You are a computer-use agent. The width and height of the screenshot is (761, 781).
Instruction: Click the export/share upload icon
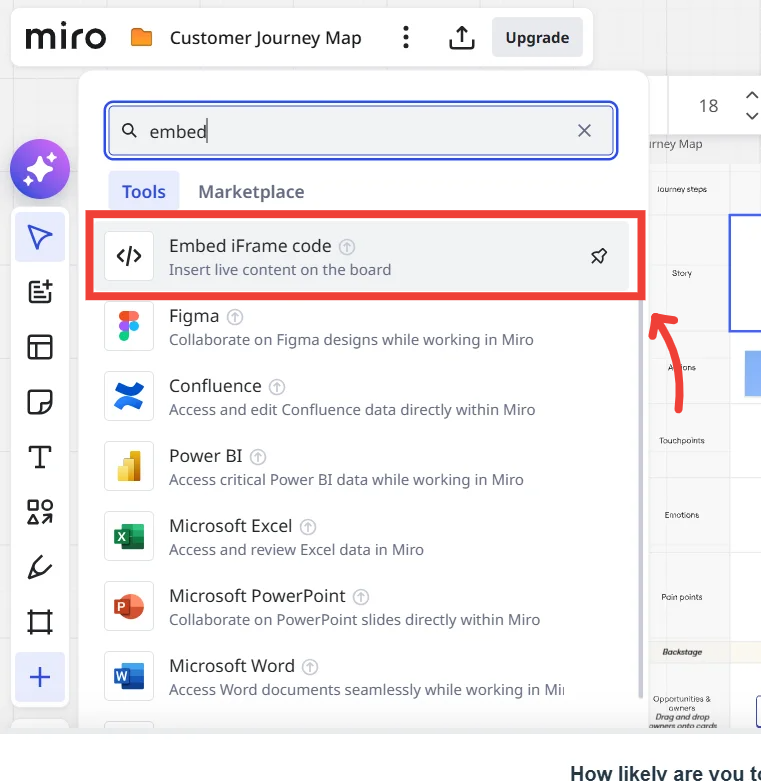(x=462, y=37)
